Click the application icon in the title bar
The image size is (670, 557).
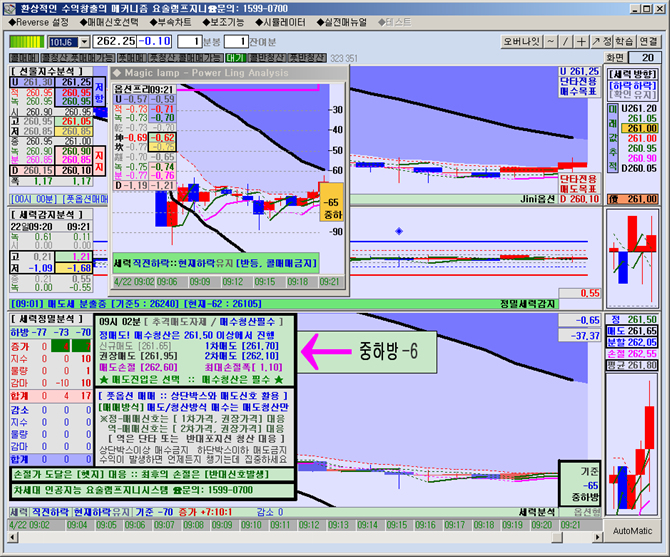[10, 9]
